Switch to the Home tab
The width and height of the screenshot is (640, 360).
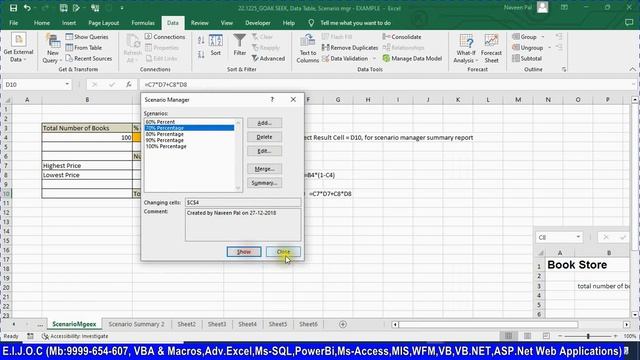pyautogui.click(x=42, y=23)
